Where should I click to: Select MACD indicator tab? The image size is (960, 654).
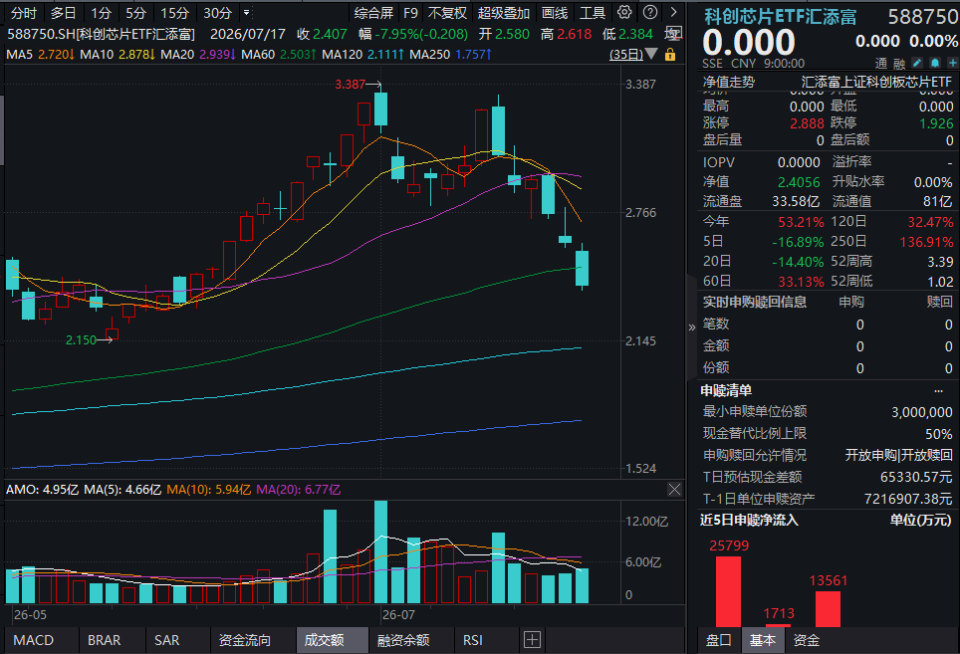coord(34,640)
